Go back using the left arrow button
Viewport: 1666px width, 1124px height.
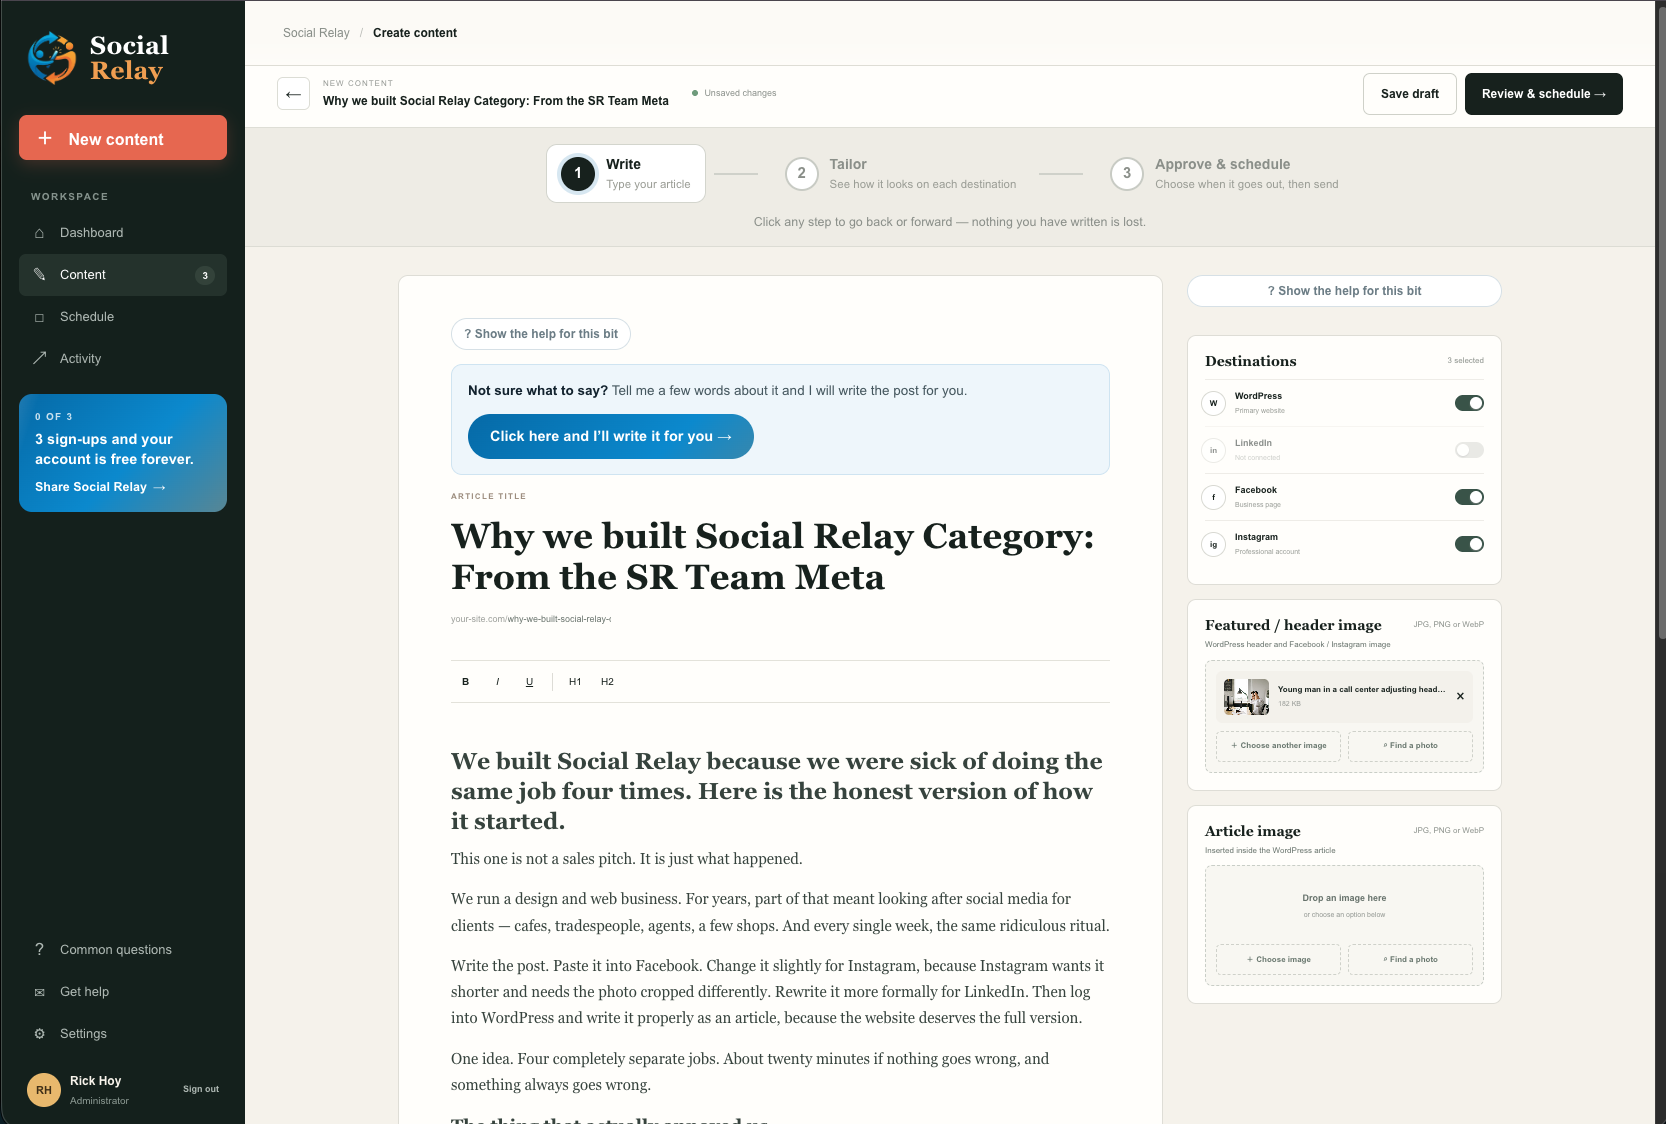pyautogui.click(x=293, y=94)
